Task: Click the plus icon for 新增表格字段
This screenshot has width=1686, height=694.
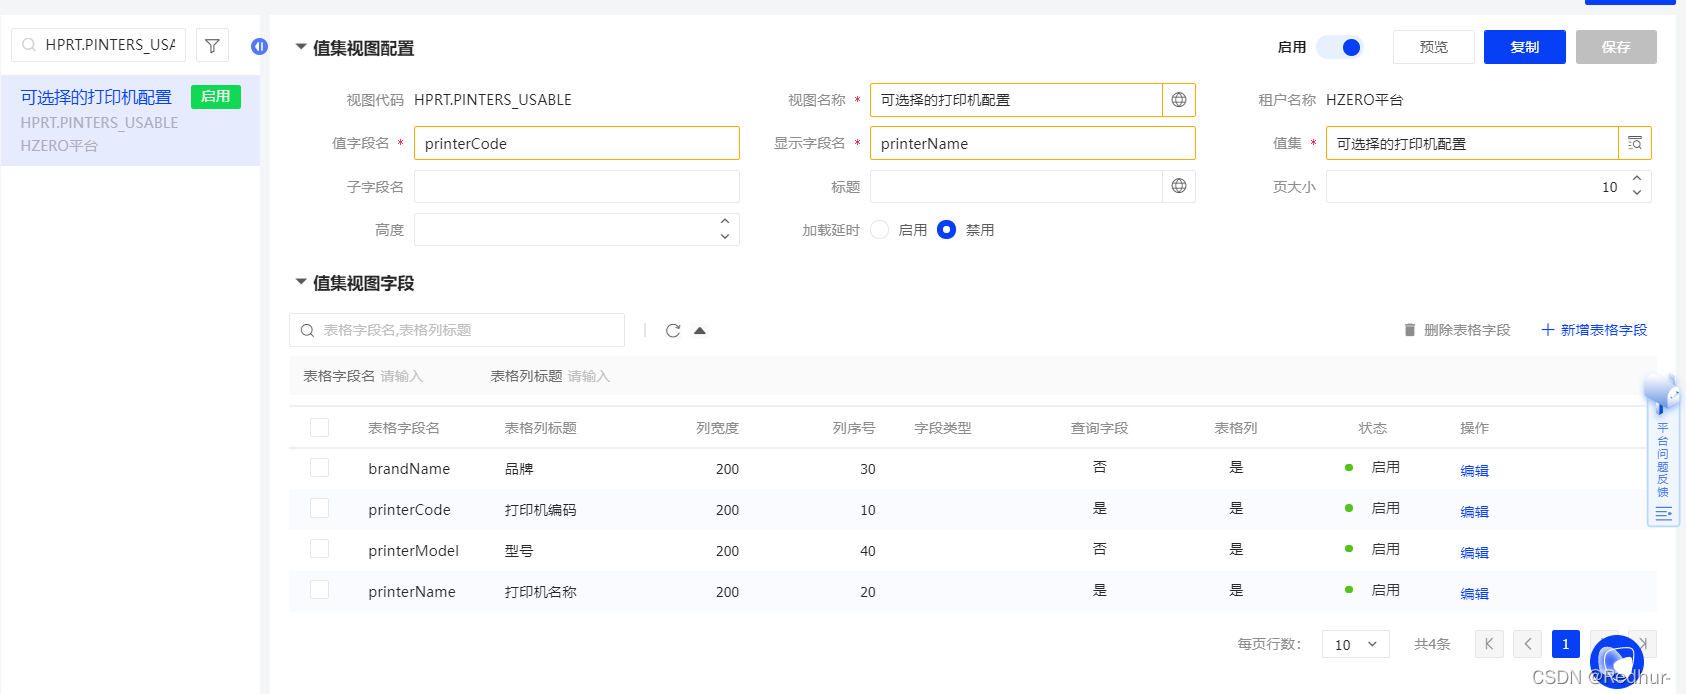Action: [1548, 330]
